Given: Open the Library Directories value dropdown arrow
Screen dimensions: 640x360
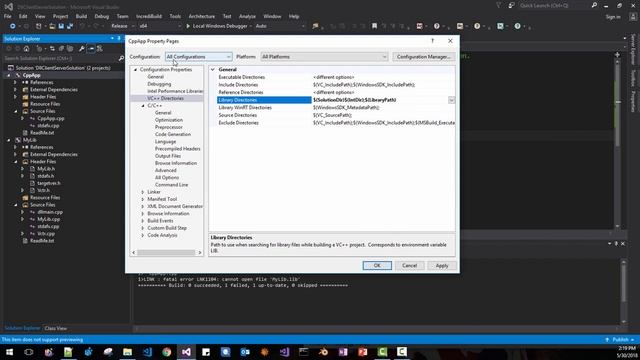Looking at the screenshot, I should 451,100.
